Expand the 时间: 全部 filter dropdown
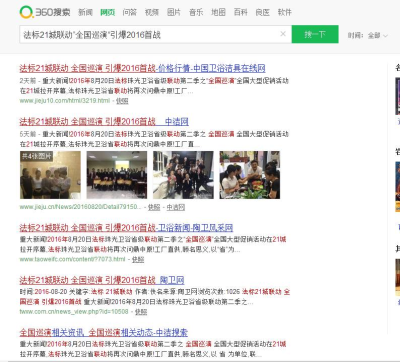Screen dimensions: 400x362 click(x=368, y=35)
